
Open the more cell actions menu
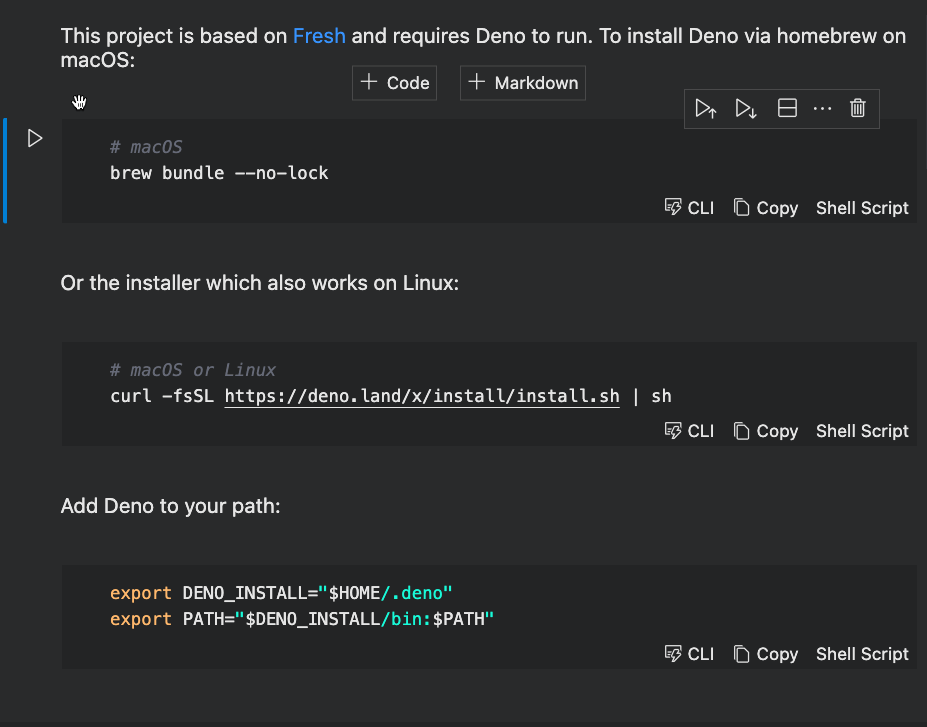(x=822, y=108)
